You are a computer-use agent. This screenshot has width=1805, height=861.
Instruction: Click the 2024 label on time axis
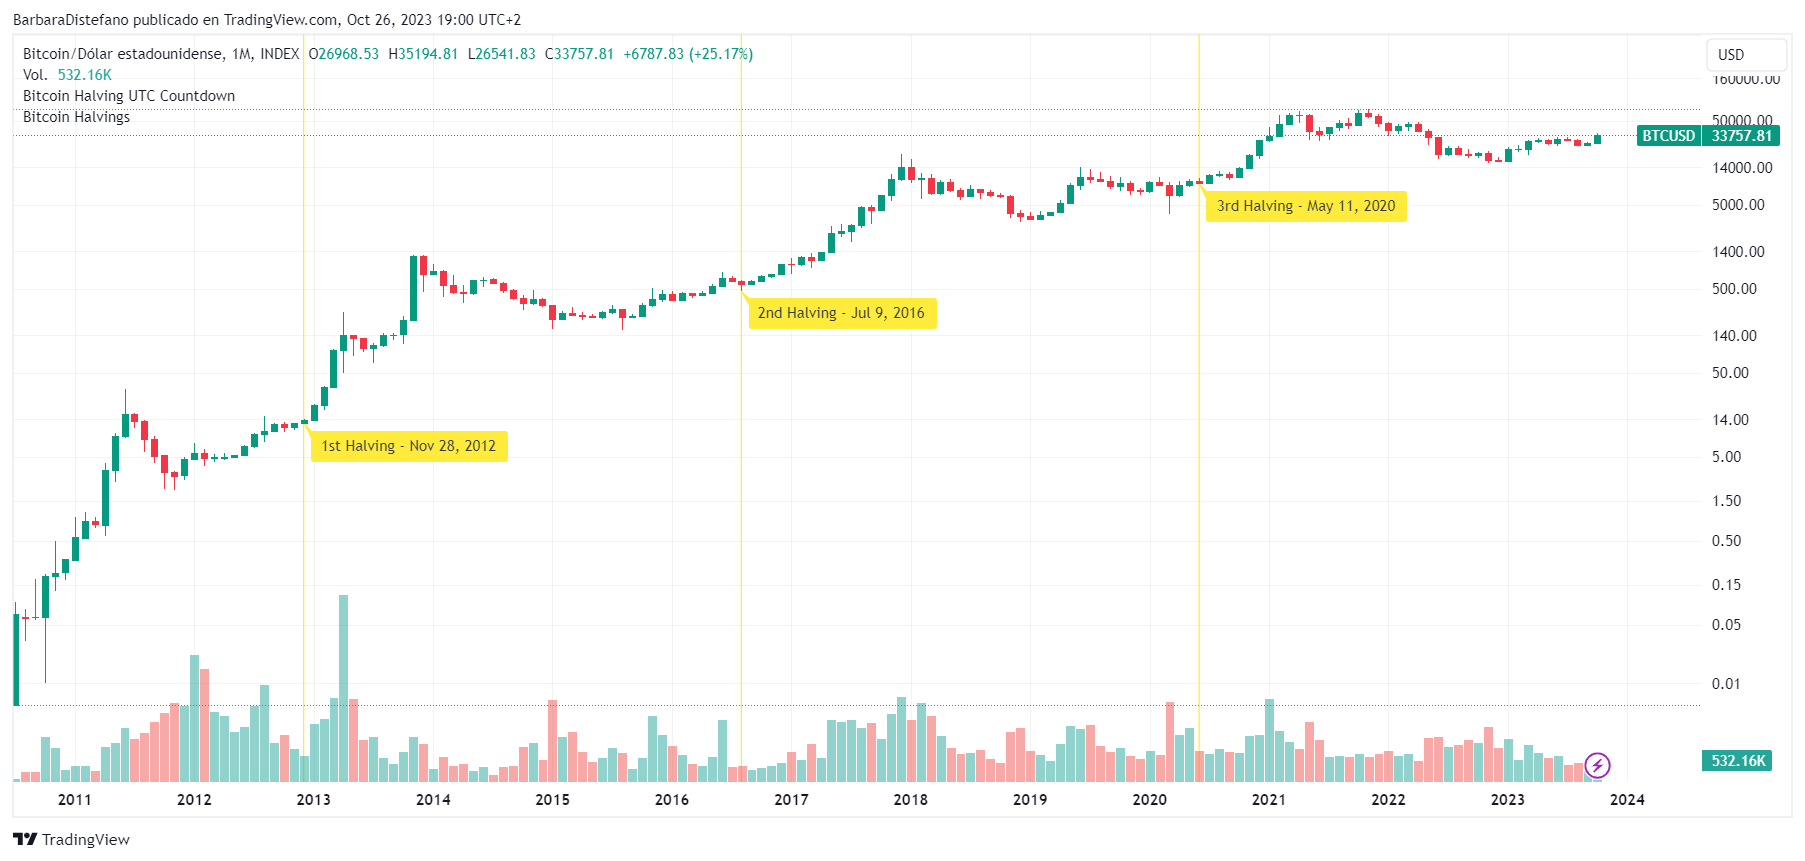coord(1627,800)
